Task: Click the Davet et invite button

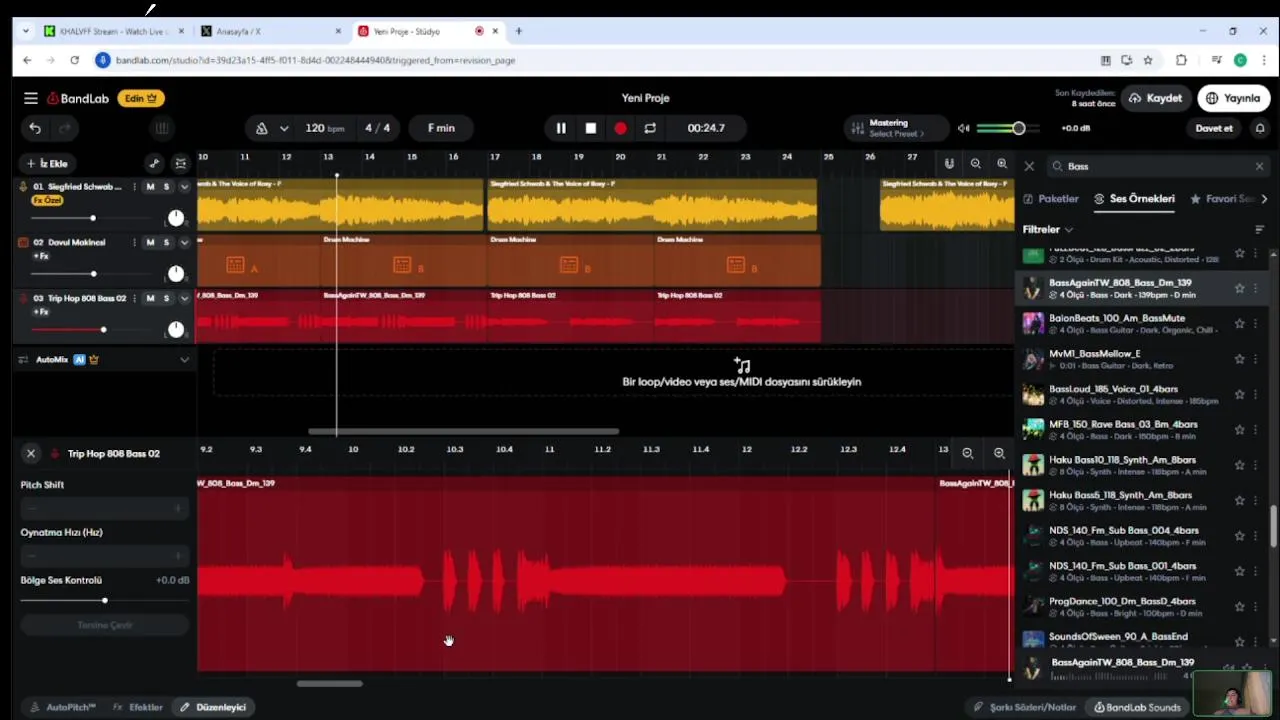Action: [x=1214, y=128]
